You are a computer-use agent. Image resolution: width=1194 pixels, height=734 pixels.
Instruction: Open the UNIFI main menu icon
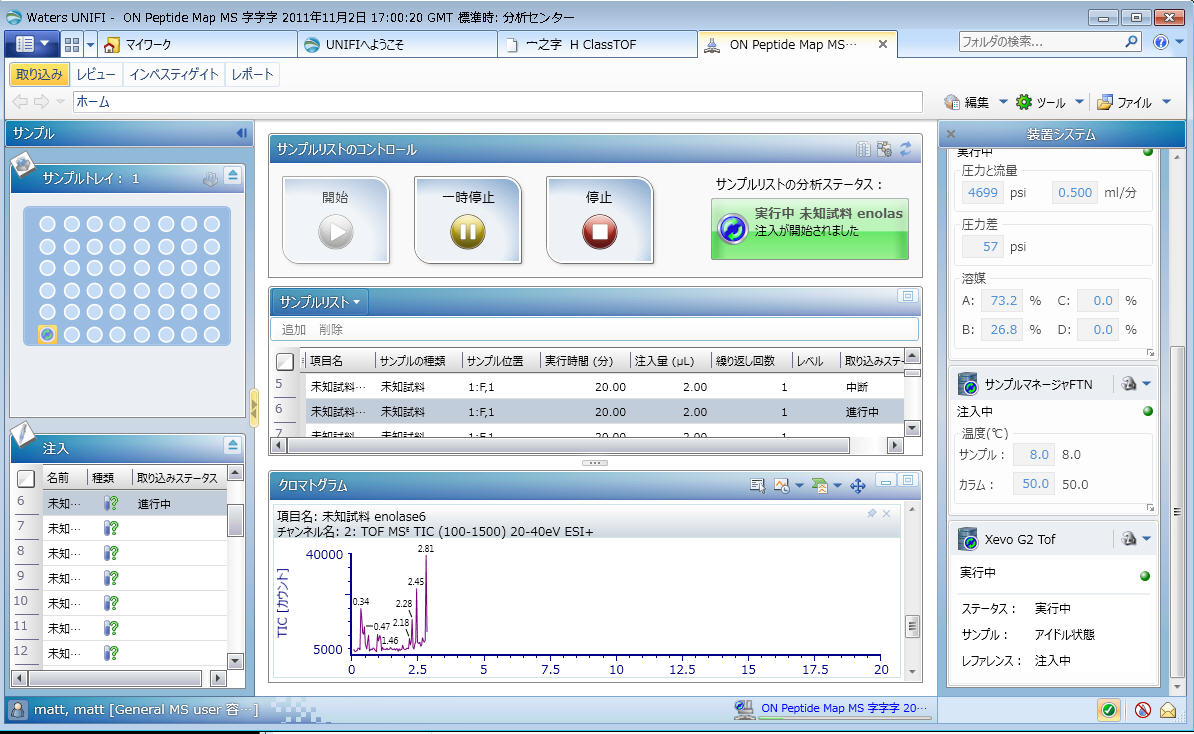click(25, 44)
